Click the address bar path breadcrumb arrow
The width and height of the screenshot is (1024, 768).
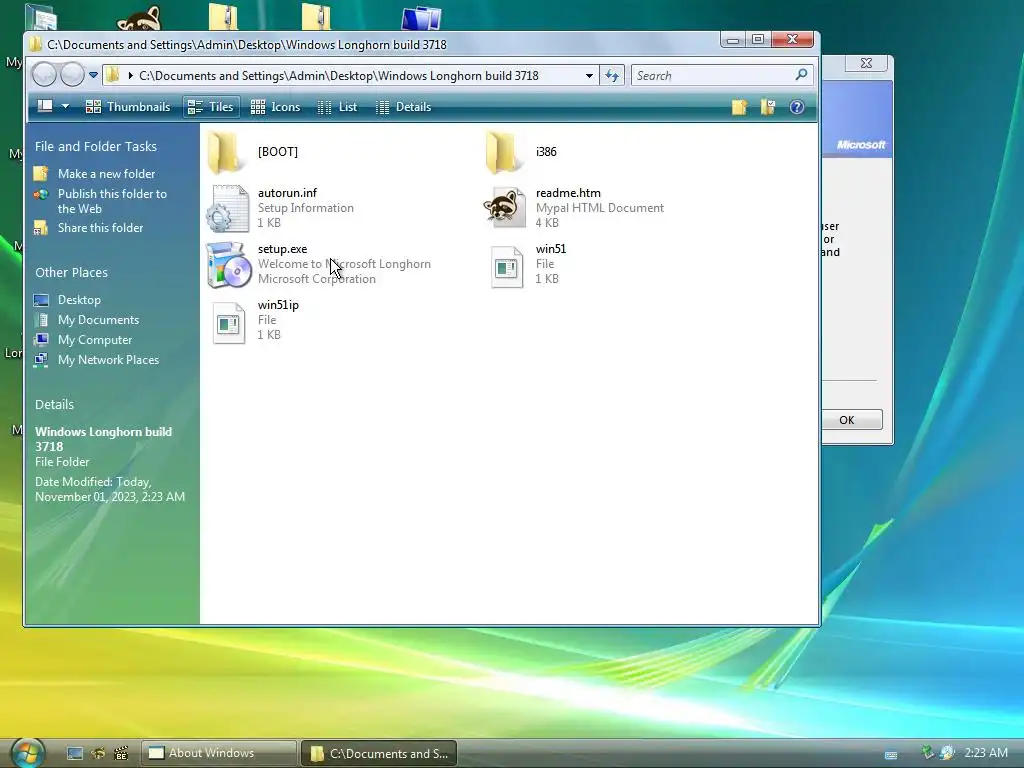pos(131,76)
